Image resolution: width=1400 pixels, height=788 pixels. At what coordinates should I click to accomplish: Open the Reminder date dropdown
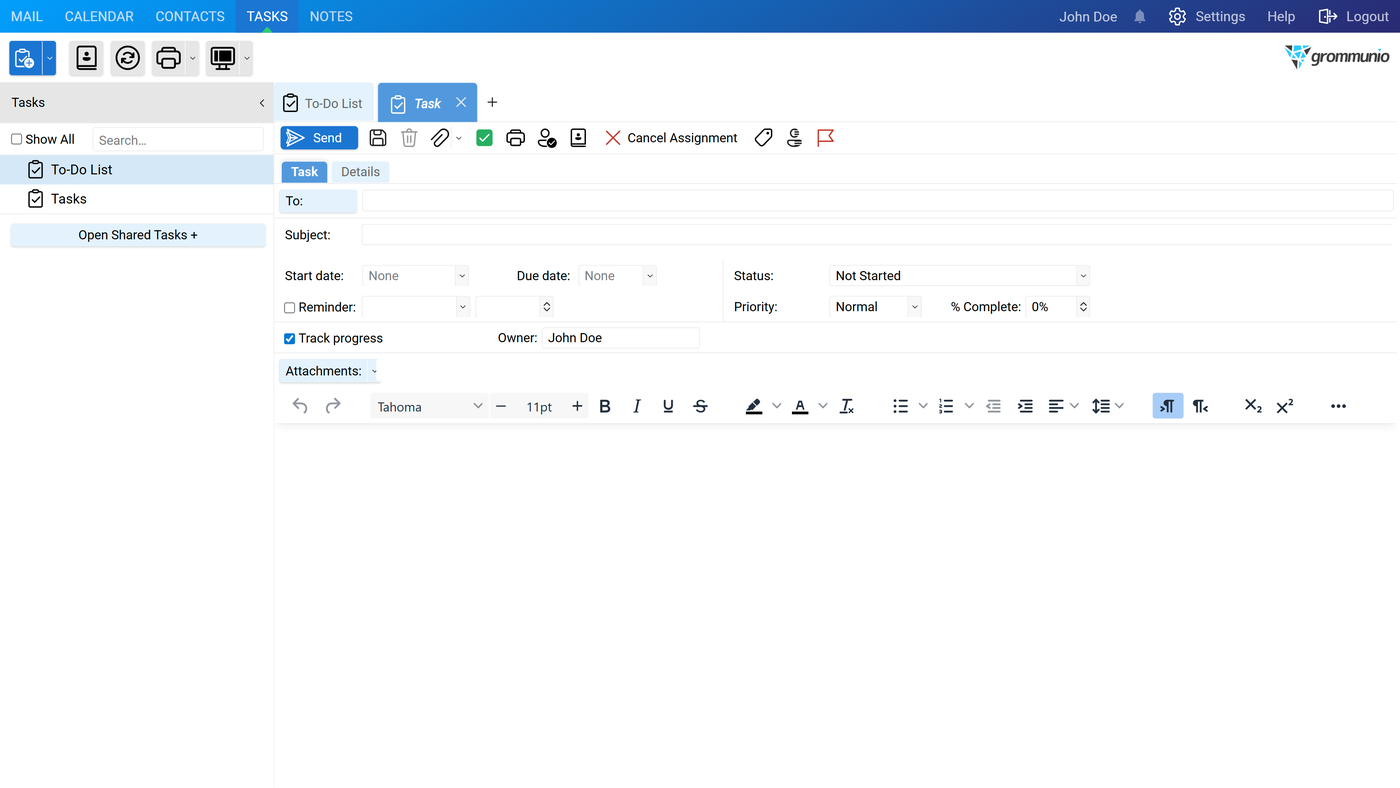click(x=462, y=307)
